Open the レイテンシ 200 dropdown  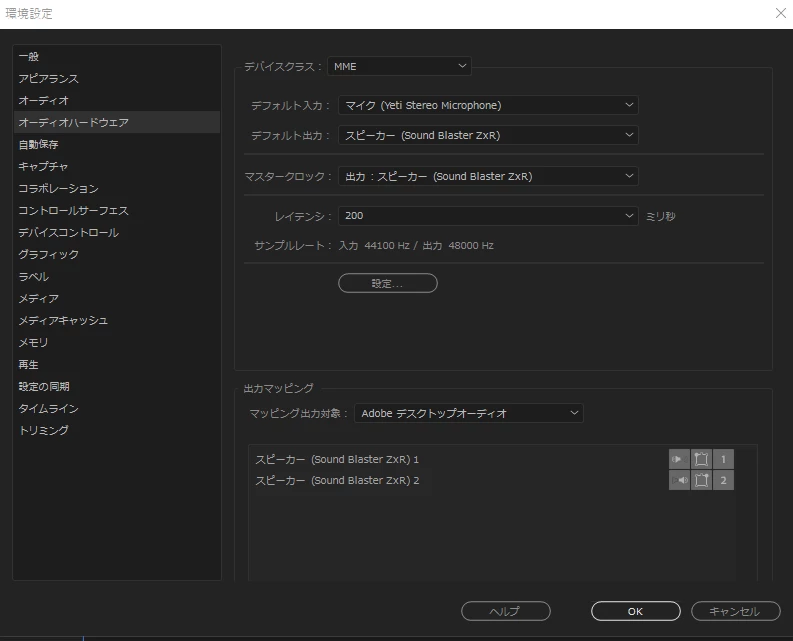click(x=488, y=216)
